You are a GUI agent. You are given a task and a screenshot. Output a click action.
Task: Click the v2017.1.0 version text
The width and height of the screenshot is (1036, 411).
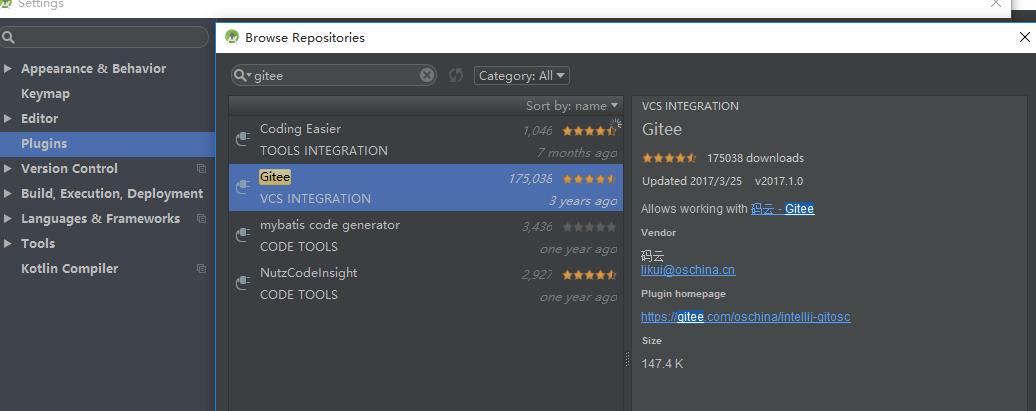tap(779, 181)
